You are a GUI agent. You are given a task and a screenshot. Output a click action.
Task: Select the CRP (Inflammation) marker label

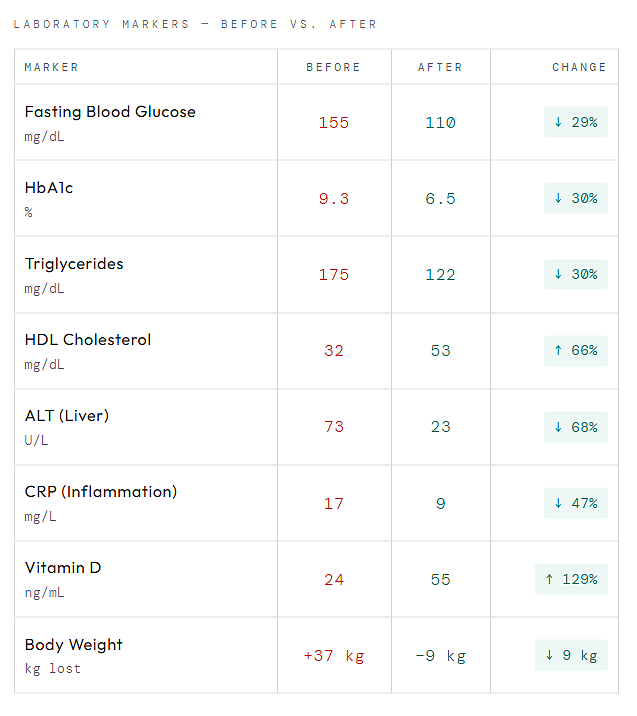point(101,492)
